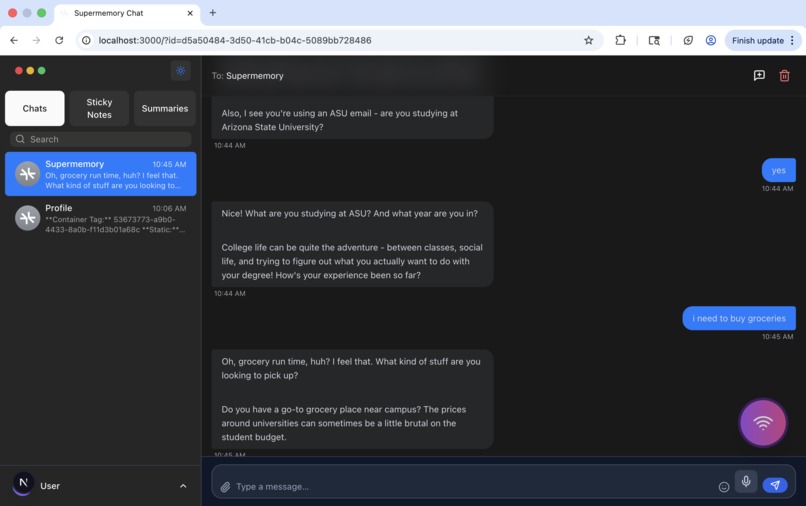This screenshot has width=806, height=506.
Task: Open the tab search icon in toolbar
Action: [654, 40]
